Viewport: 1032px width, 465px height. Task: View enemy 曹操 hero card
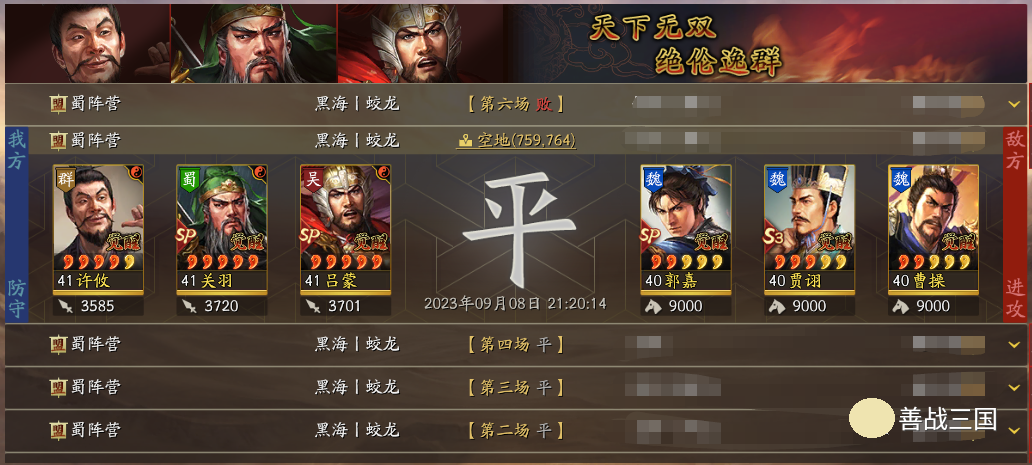tap(933, 229)
